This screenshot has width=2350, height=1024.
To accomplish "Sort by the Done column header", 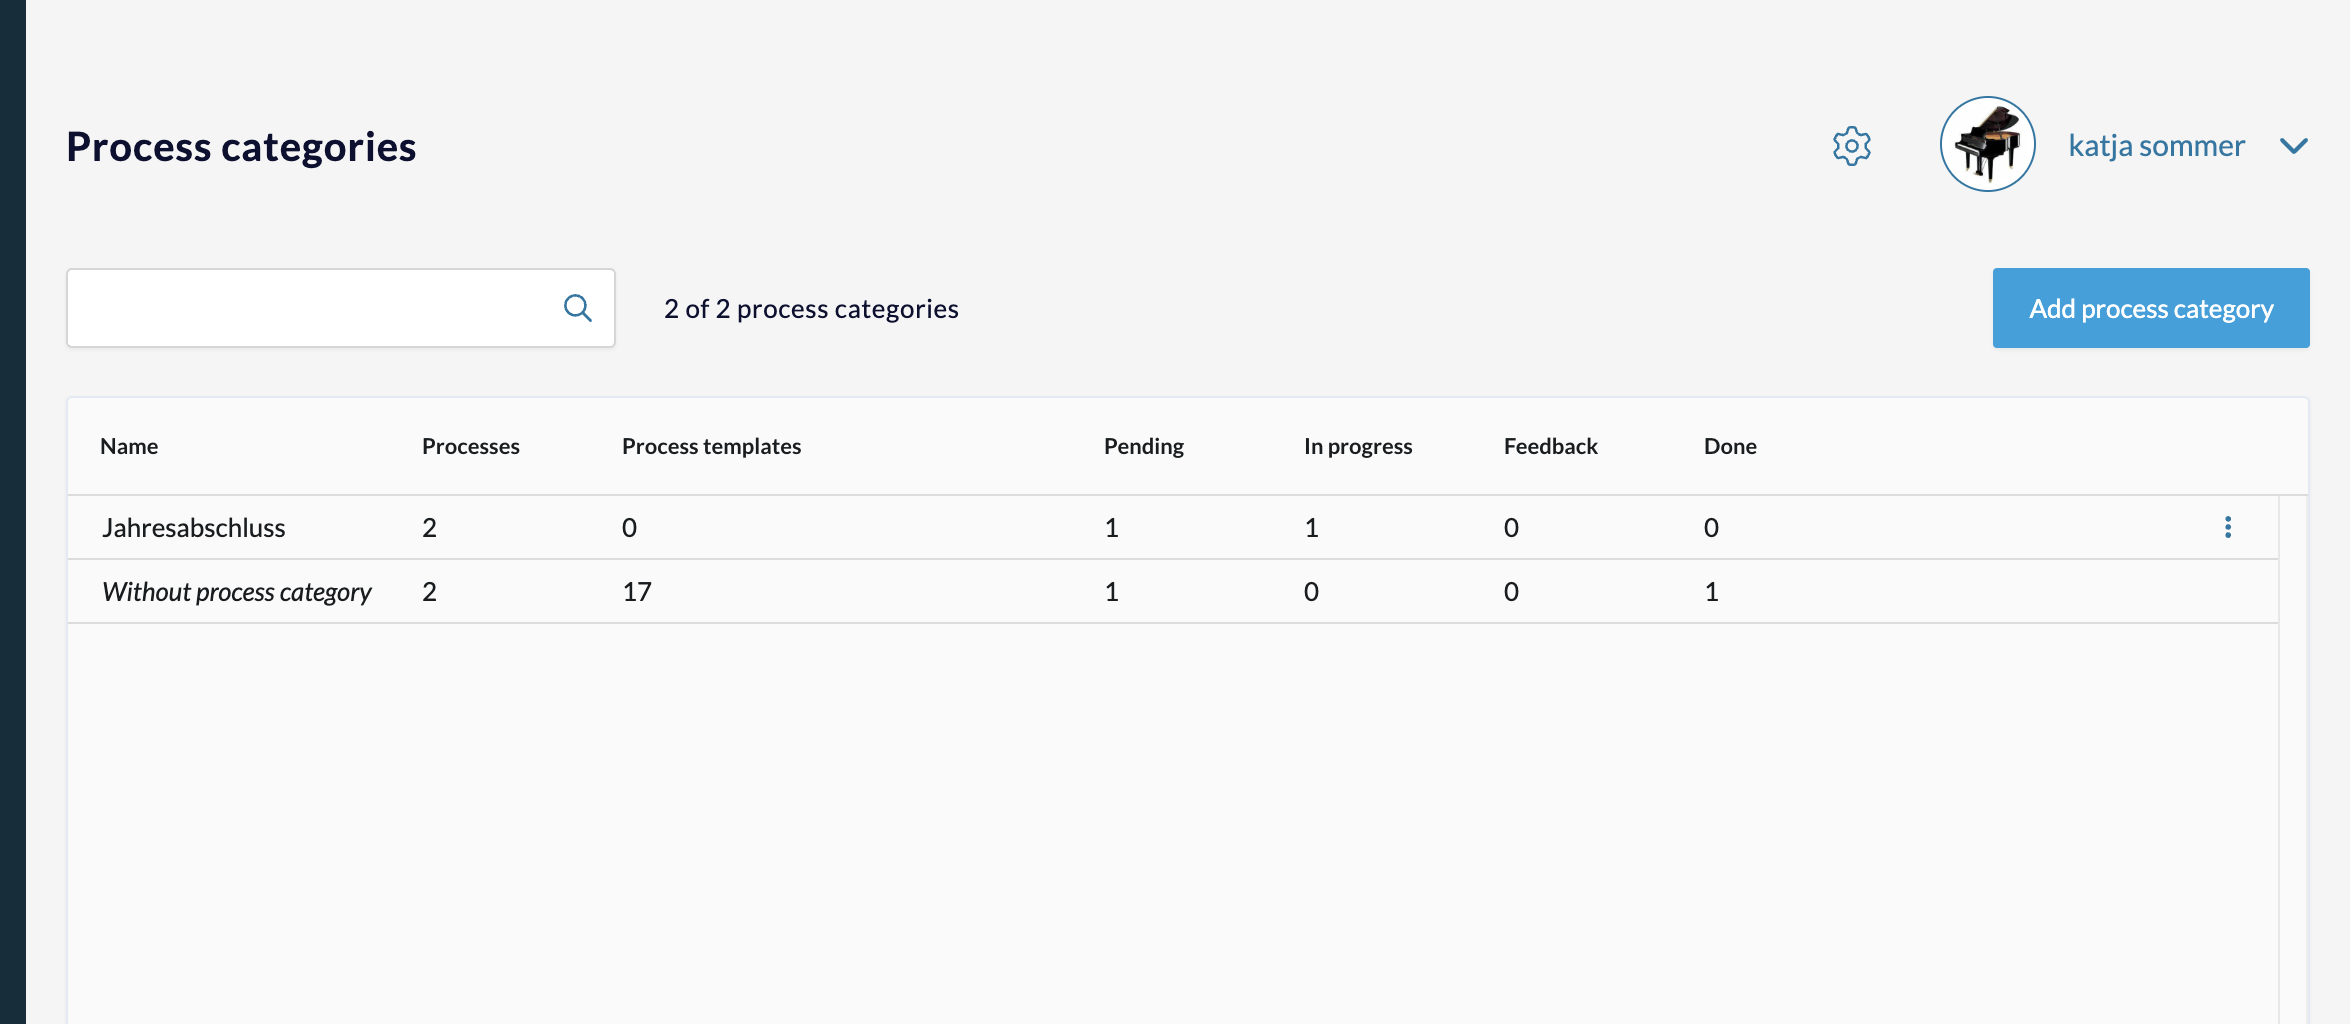I will (1729, 446).
